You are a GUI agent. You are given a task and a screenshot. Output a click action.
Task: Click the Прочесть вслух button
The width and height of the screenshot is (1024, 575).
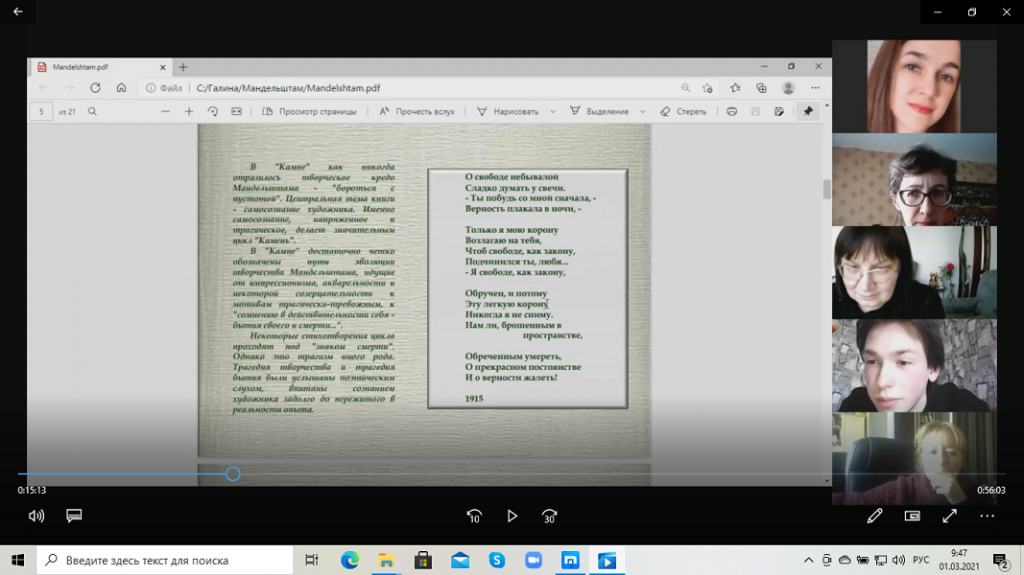coord(416,112)
